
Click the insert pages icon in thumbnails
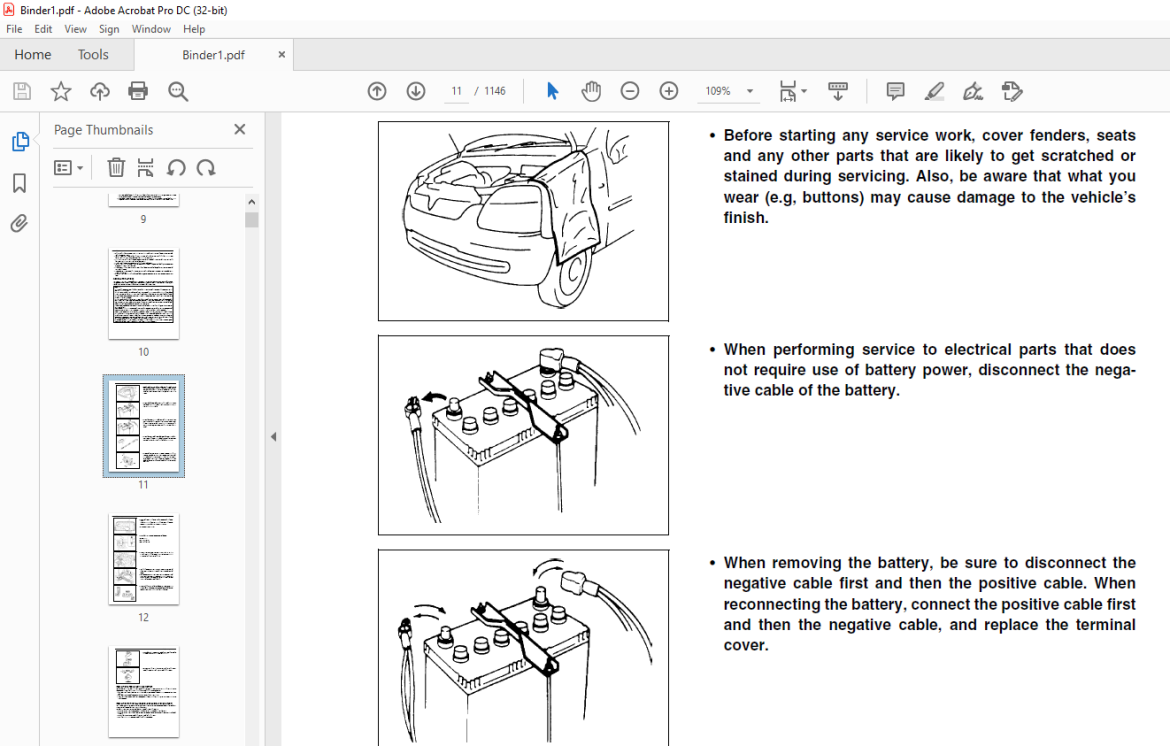[146, 167]
